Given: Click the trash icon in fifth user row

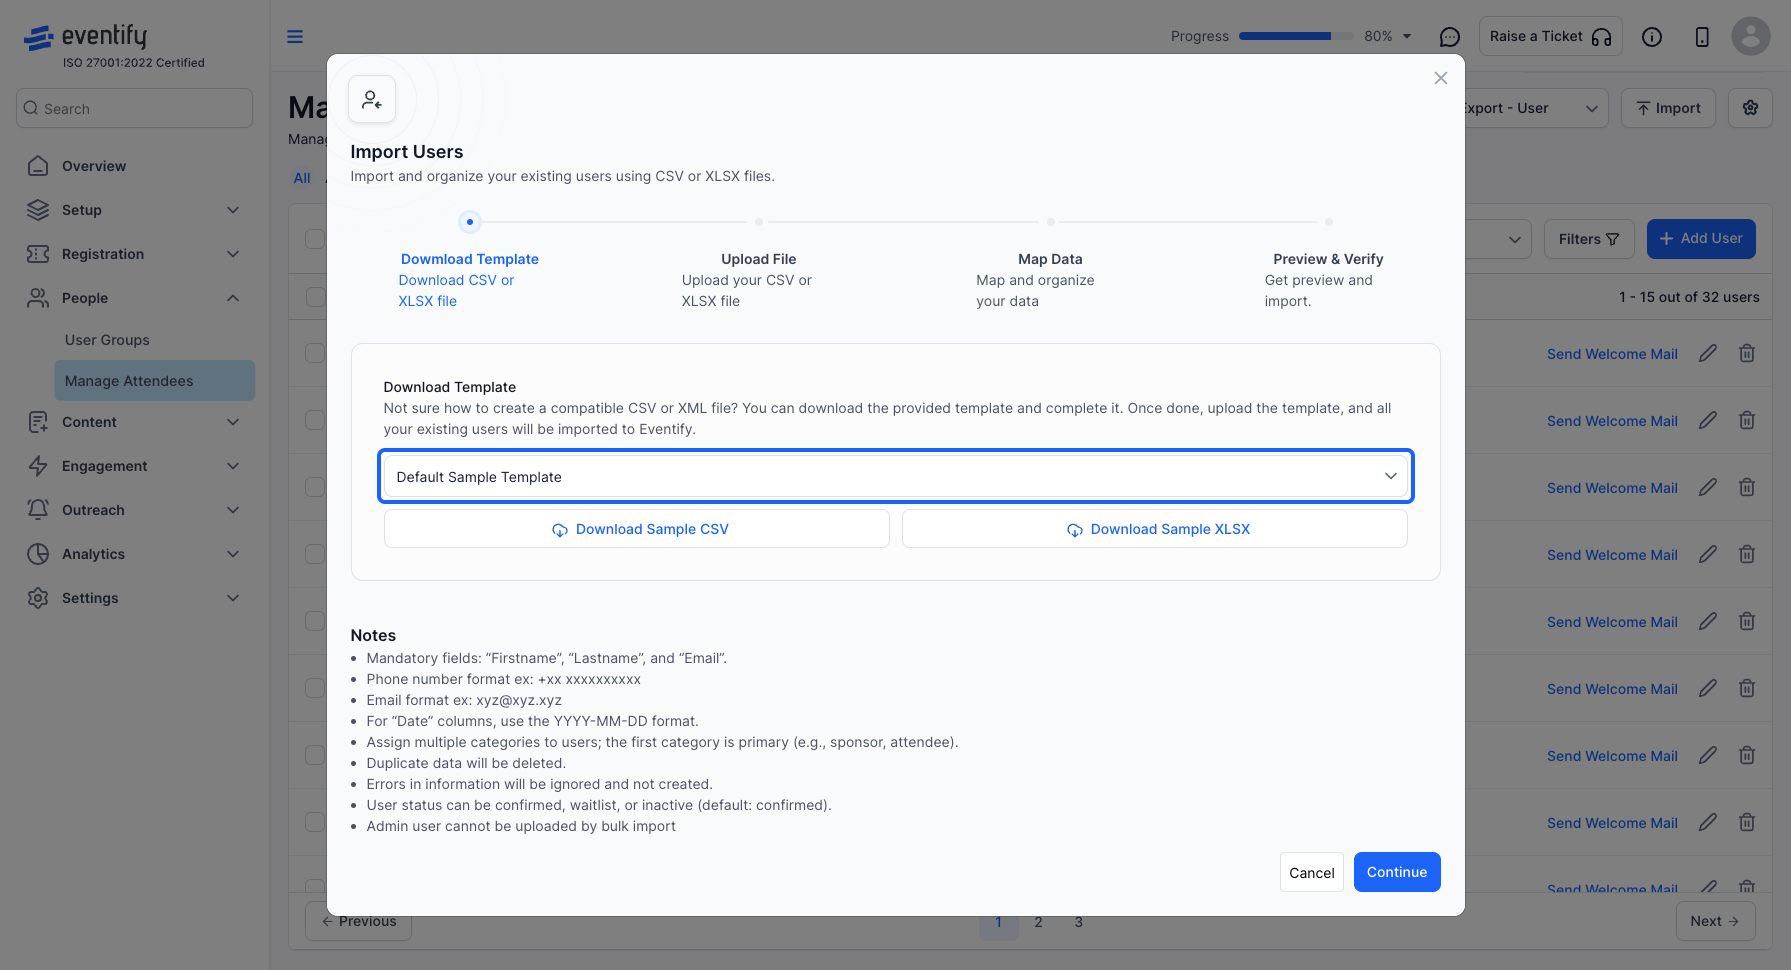Looking at the screenshot, I should (1747, 621).
